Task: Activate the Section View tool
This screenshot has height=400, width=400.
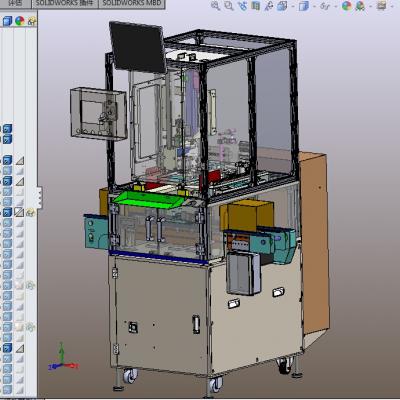Action: point(256,6)
